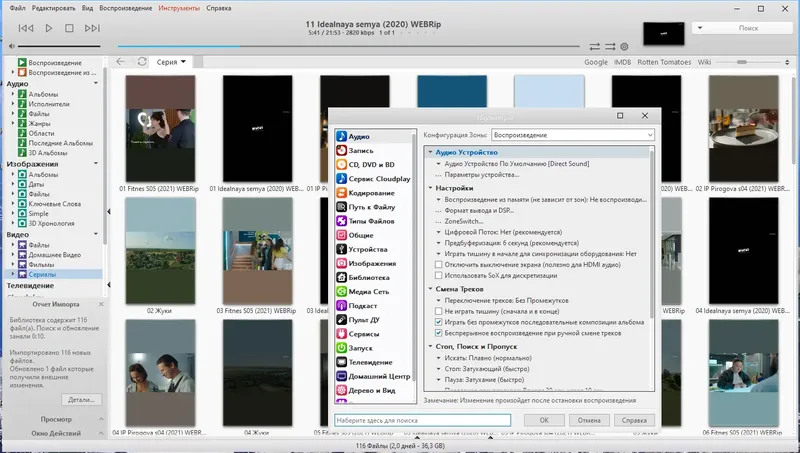Stop playback with the Stop button

point(69,28)
